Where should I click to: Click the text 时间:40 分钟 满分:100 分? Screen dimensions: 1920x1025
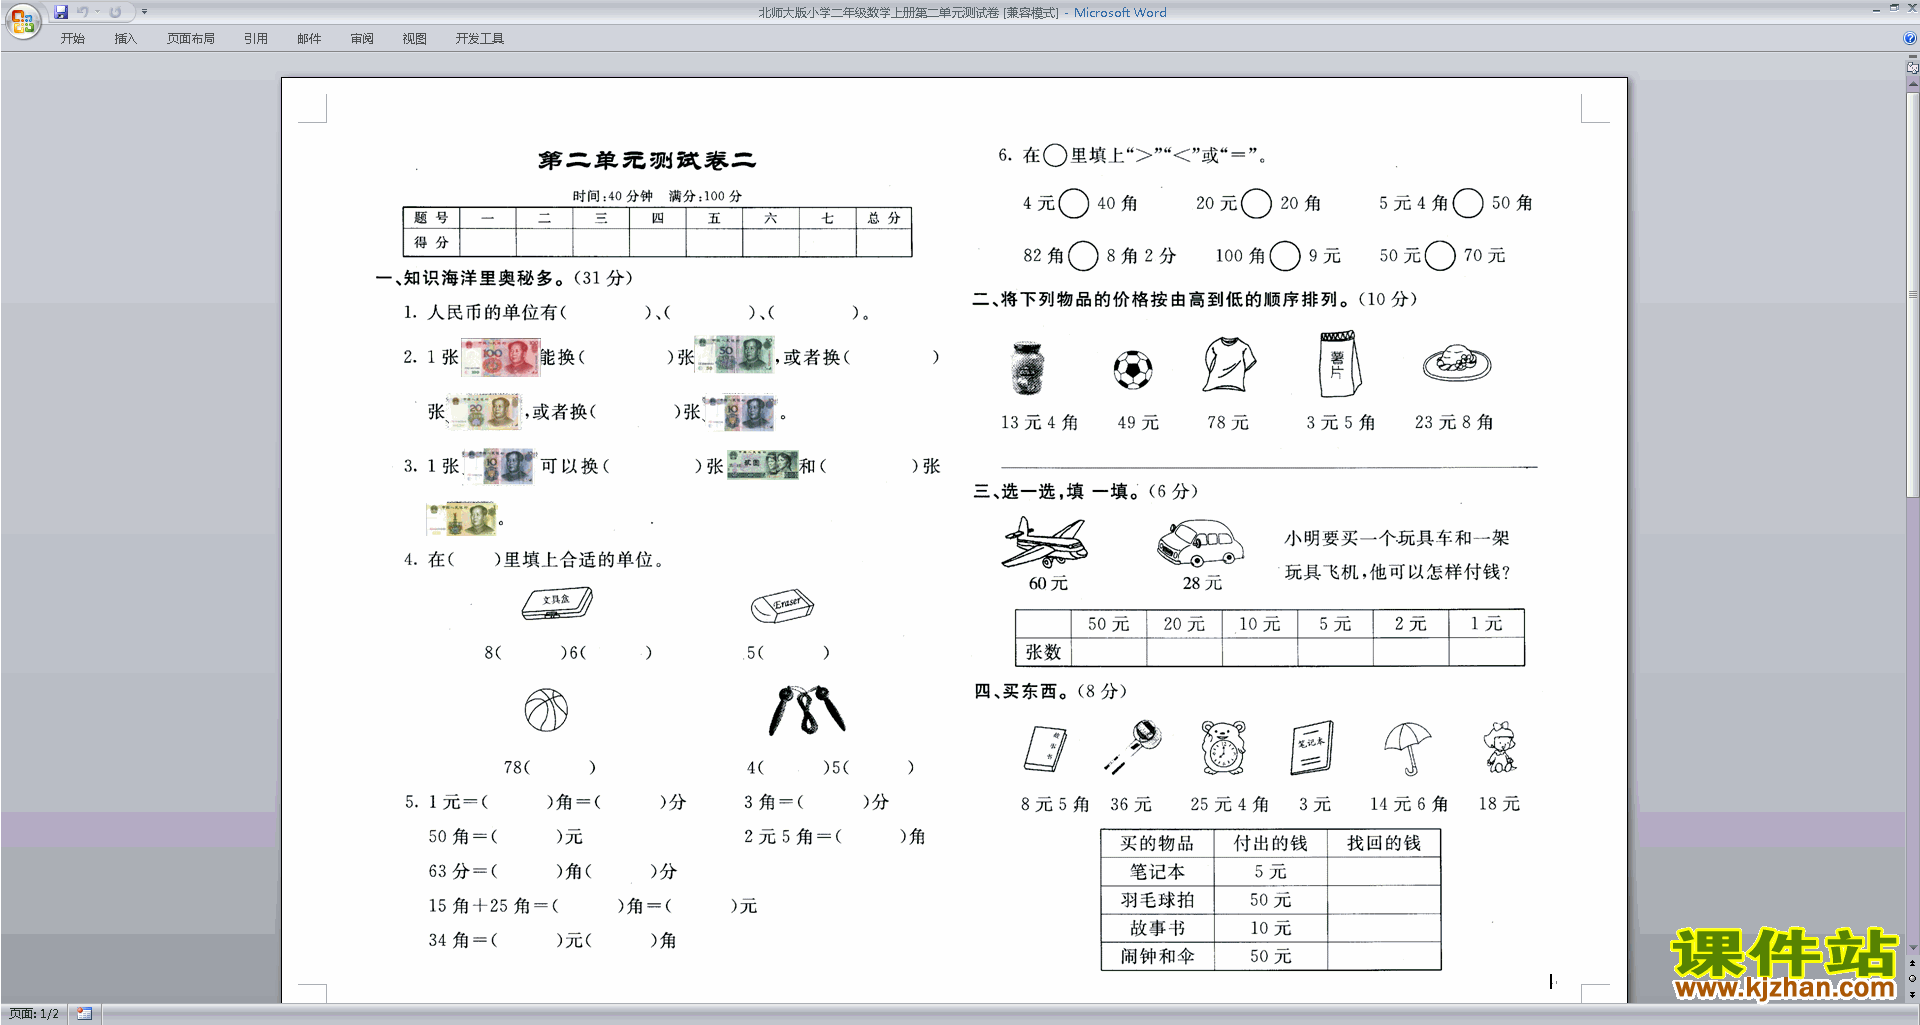click(x=657, y=196)
